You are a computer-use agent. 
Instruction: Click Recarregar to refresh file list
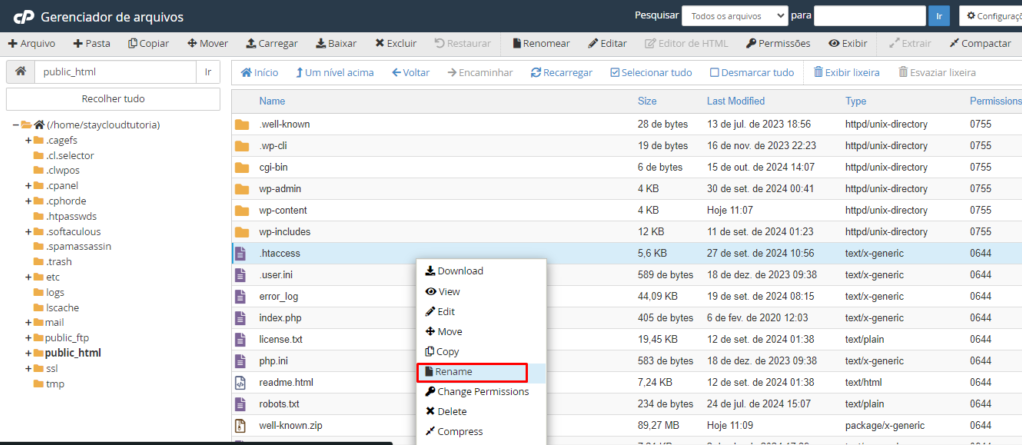point(561,73)
